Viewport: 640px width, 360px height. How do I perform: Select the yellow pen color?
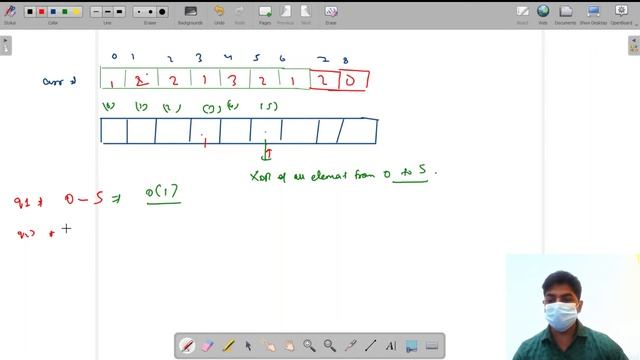point(76,12)
